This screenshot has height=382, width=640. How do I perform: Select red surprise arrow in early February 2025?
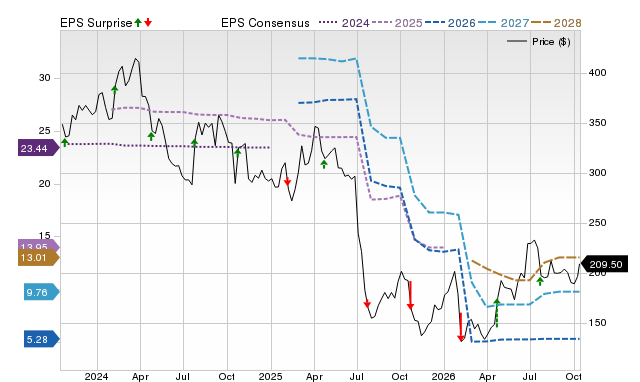pyautogui.click(x=287, y=182)
